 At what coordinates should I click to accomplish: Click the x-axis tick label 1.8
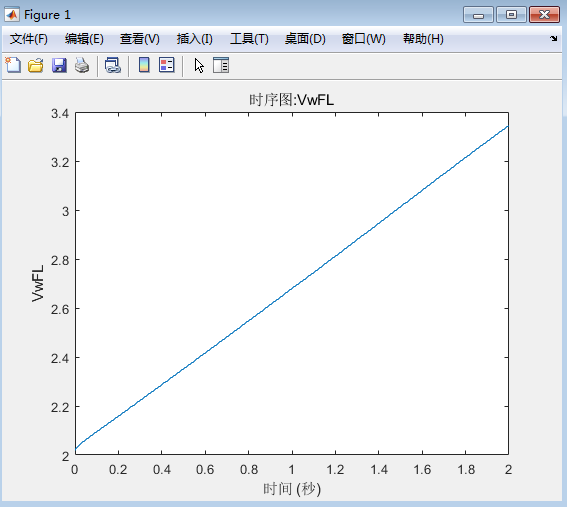tap(466, 469)
